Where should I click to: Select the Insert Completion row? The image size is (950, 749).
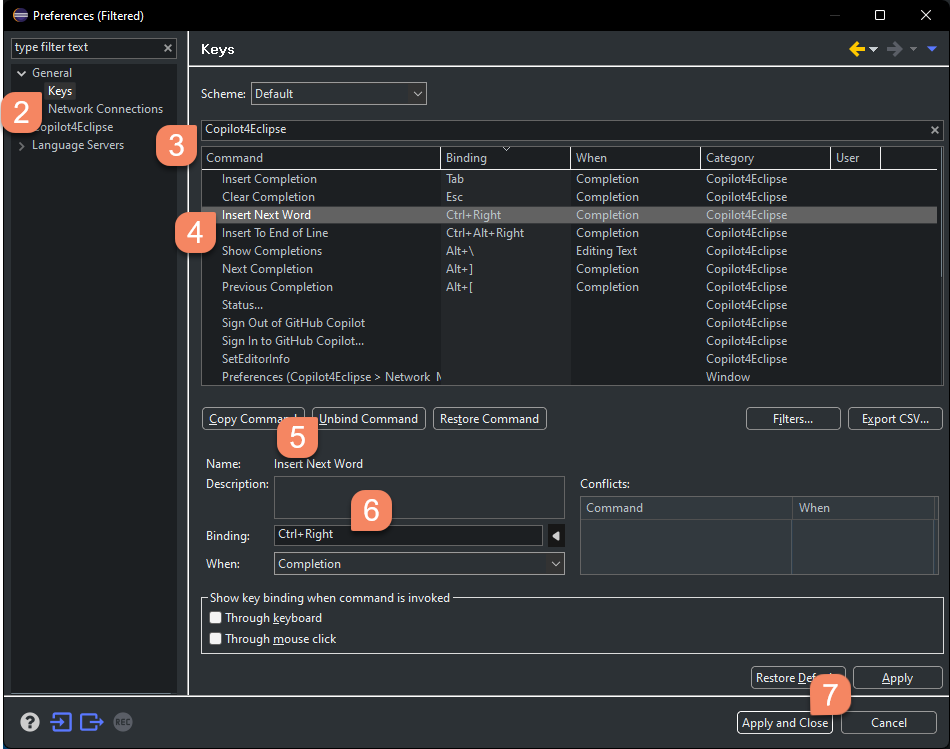pos(569,179)
